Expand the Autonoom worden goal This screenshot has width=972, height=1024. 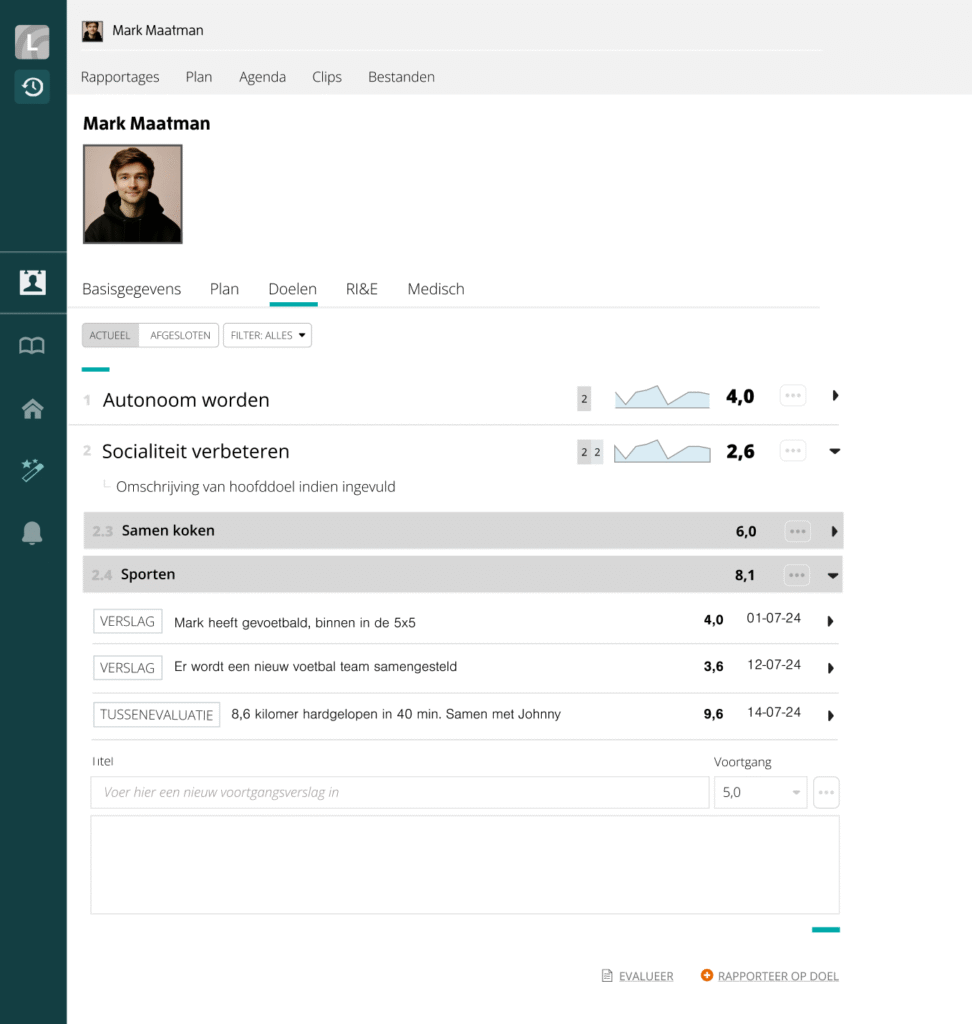(835, 396)
